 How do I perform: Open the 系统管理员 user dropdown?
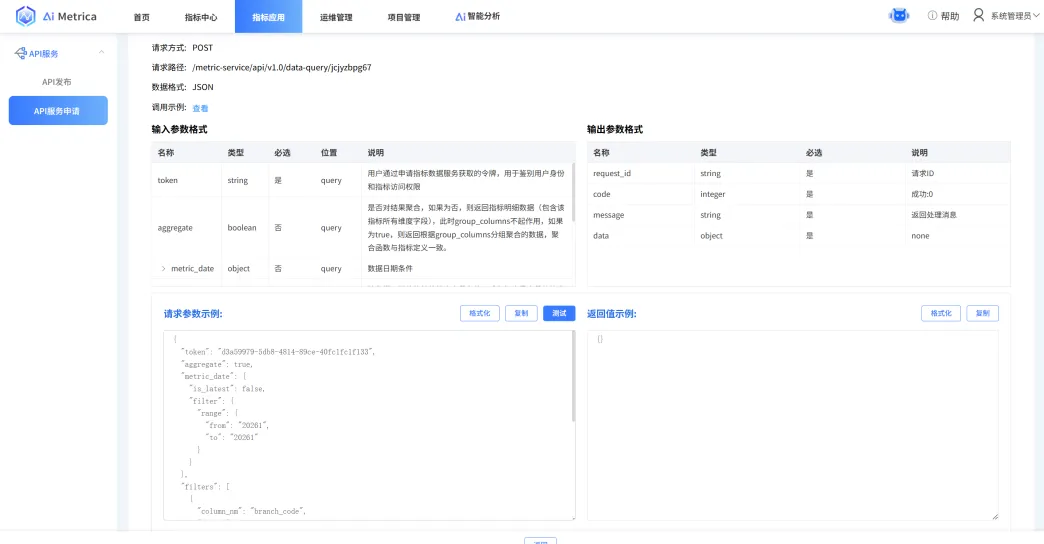[1013, 16]
